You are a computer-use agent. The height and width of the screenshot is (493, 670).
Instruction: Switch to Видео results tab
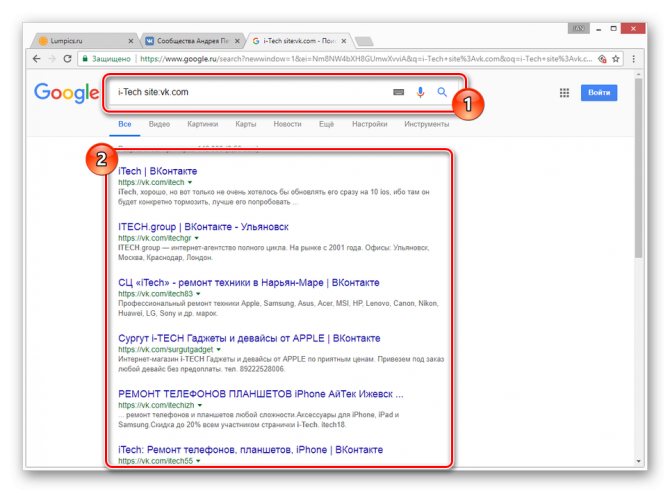pyautogui.click(x=159, y=124)
